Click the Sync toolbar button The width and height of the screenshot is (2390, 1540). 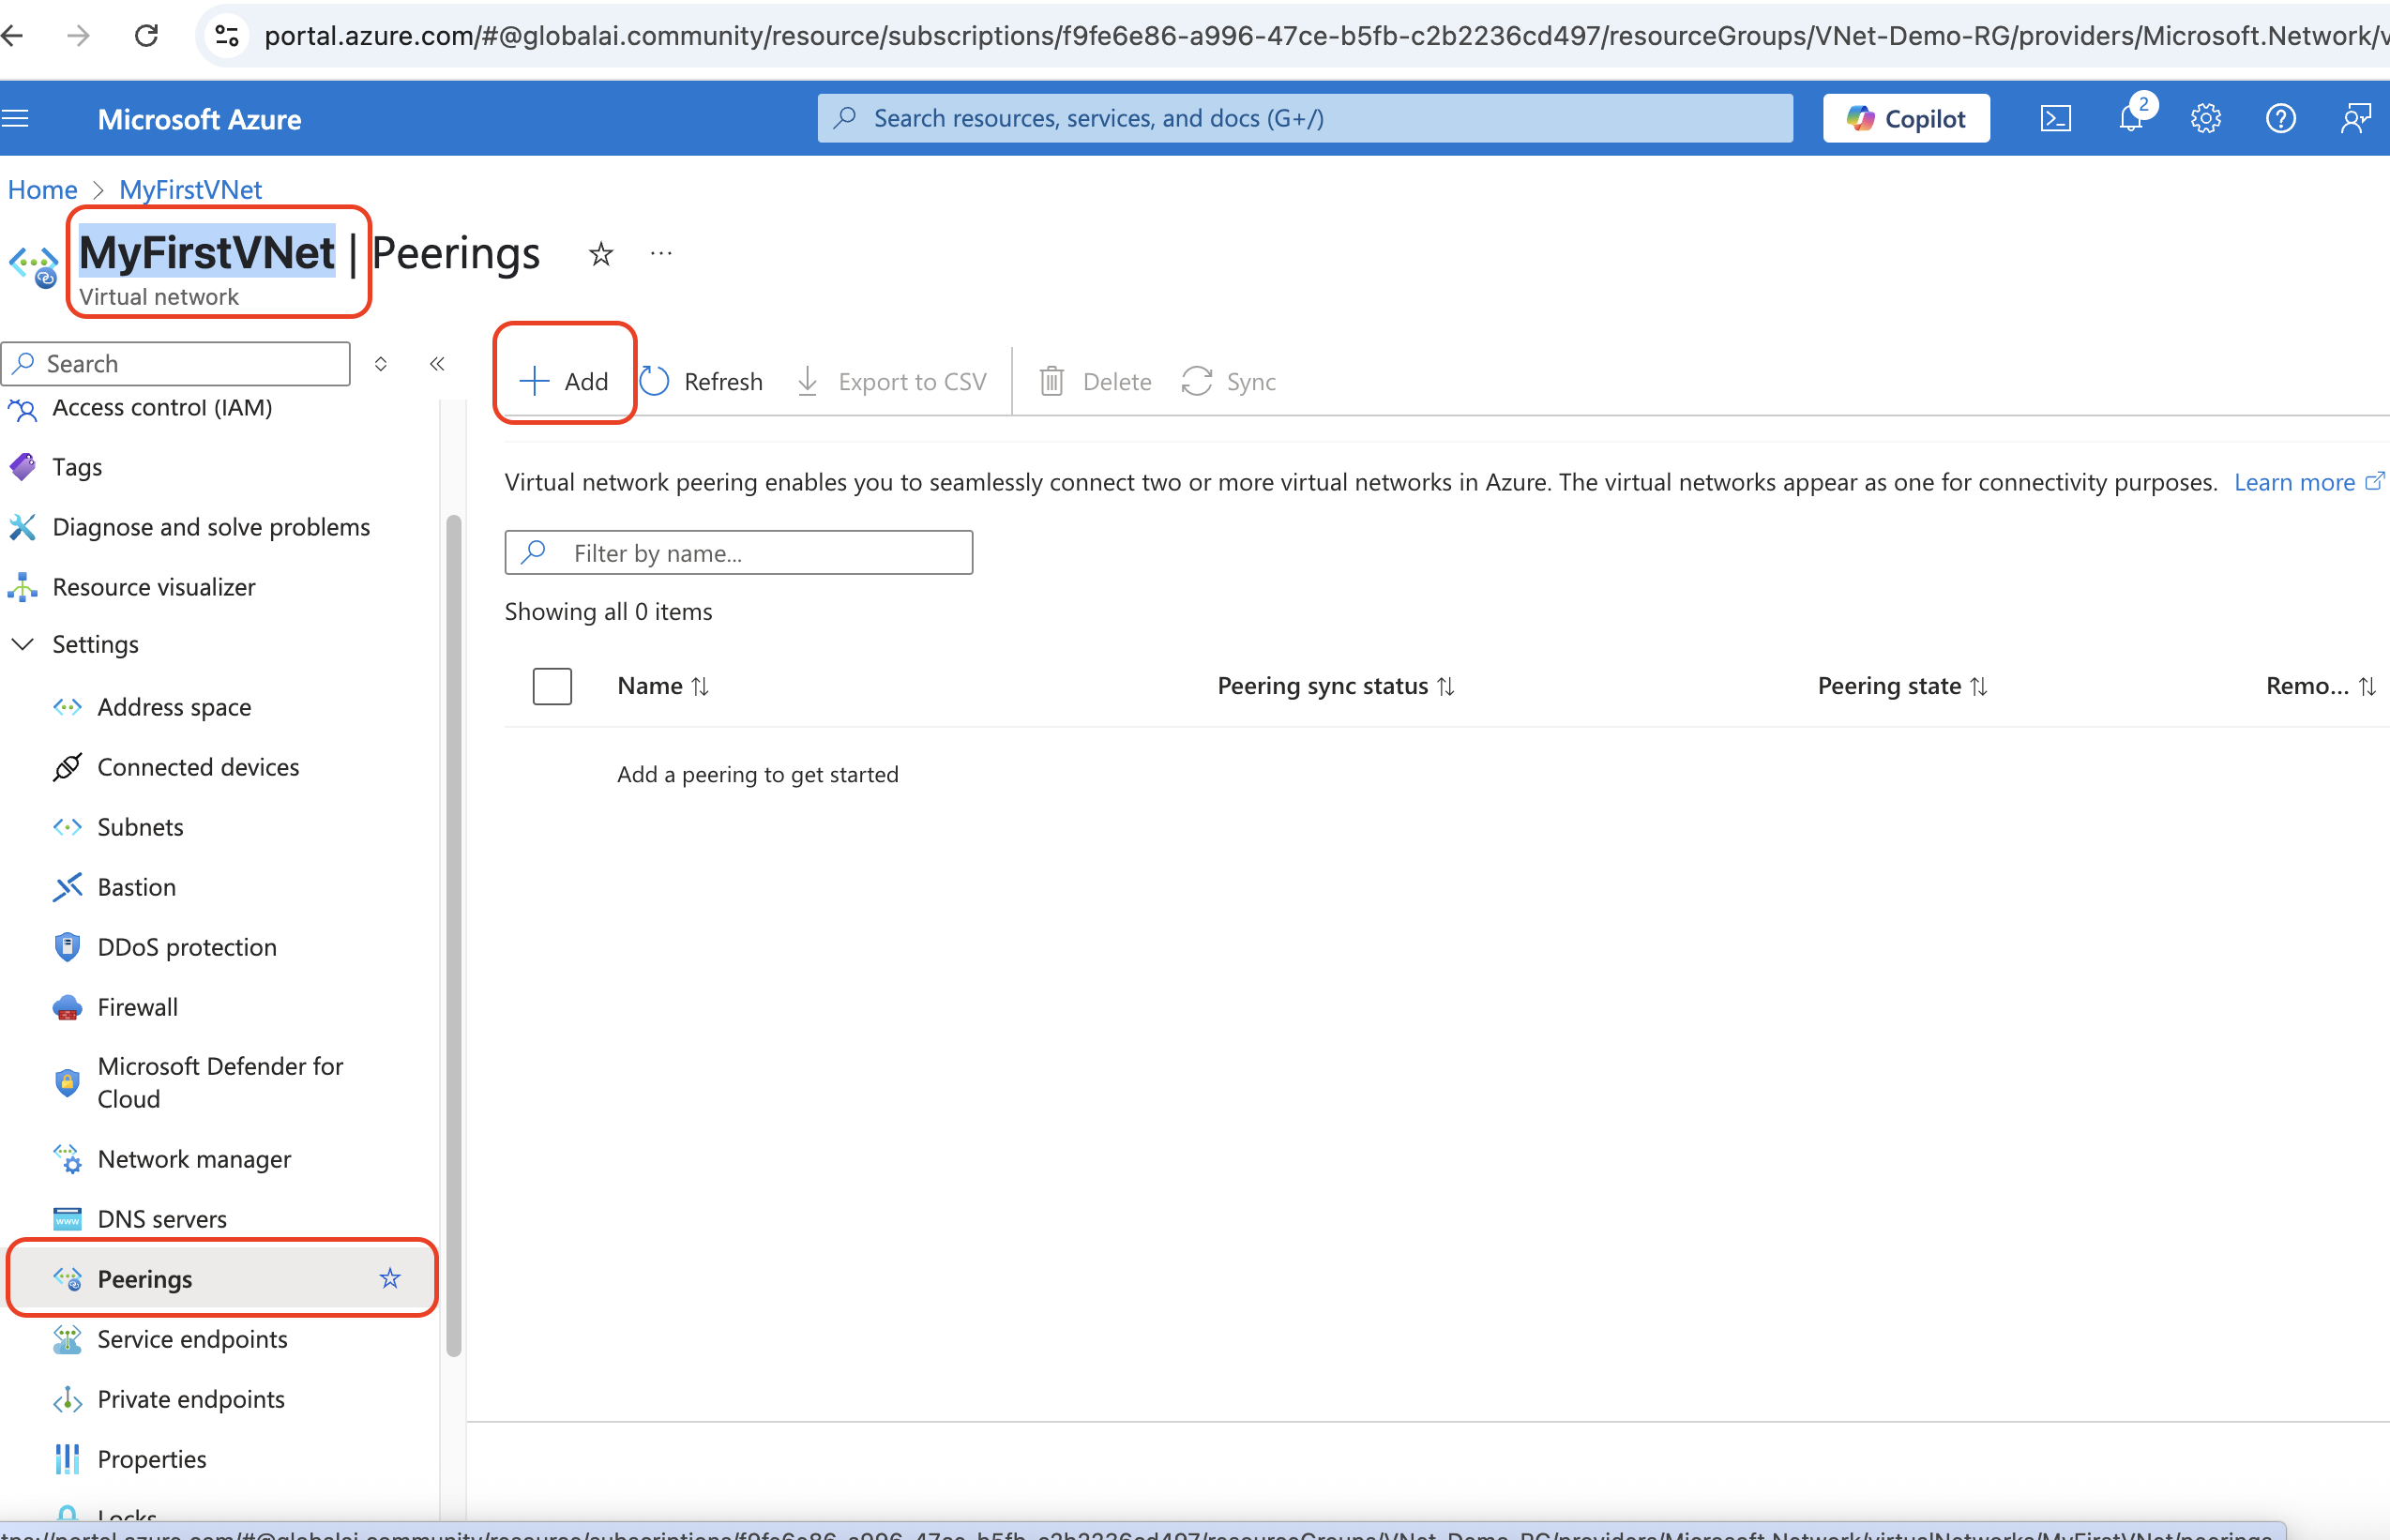[x=1228, y=381]
